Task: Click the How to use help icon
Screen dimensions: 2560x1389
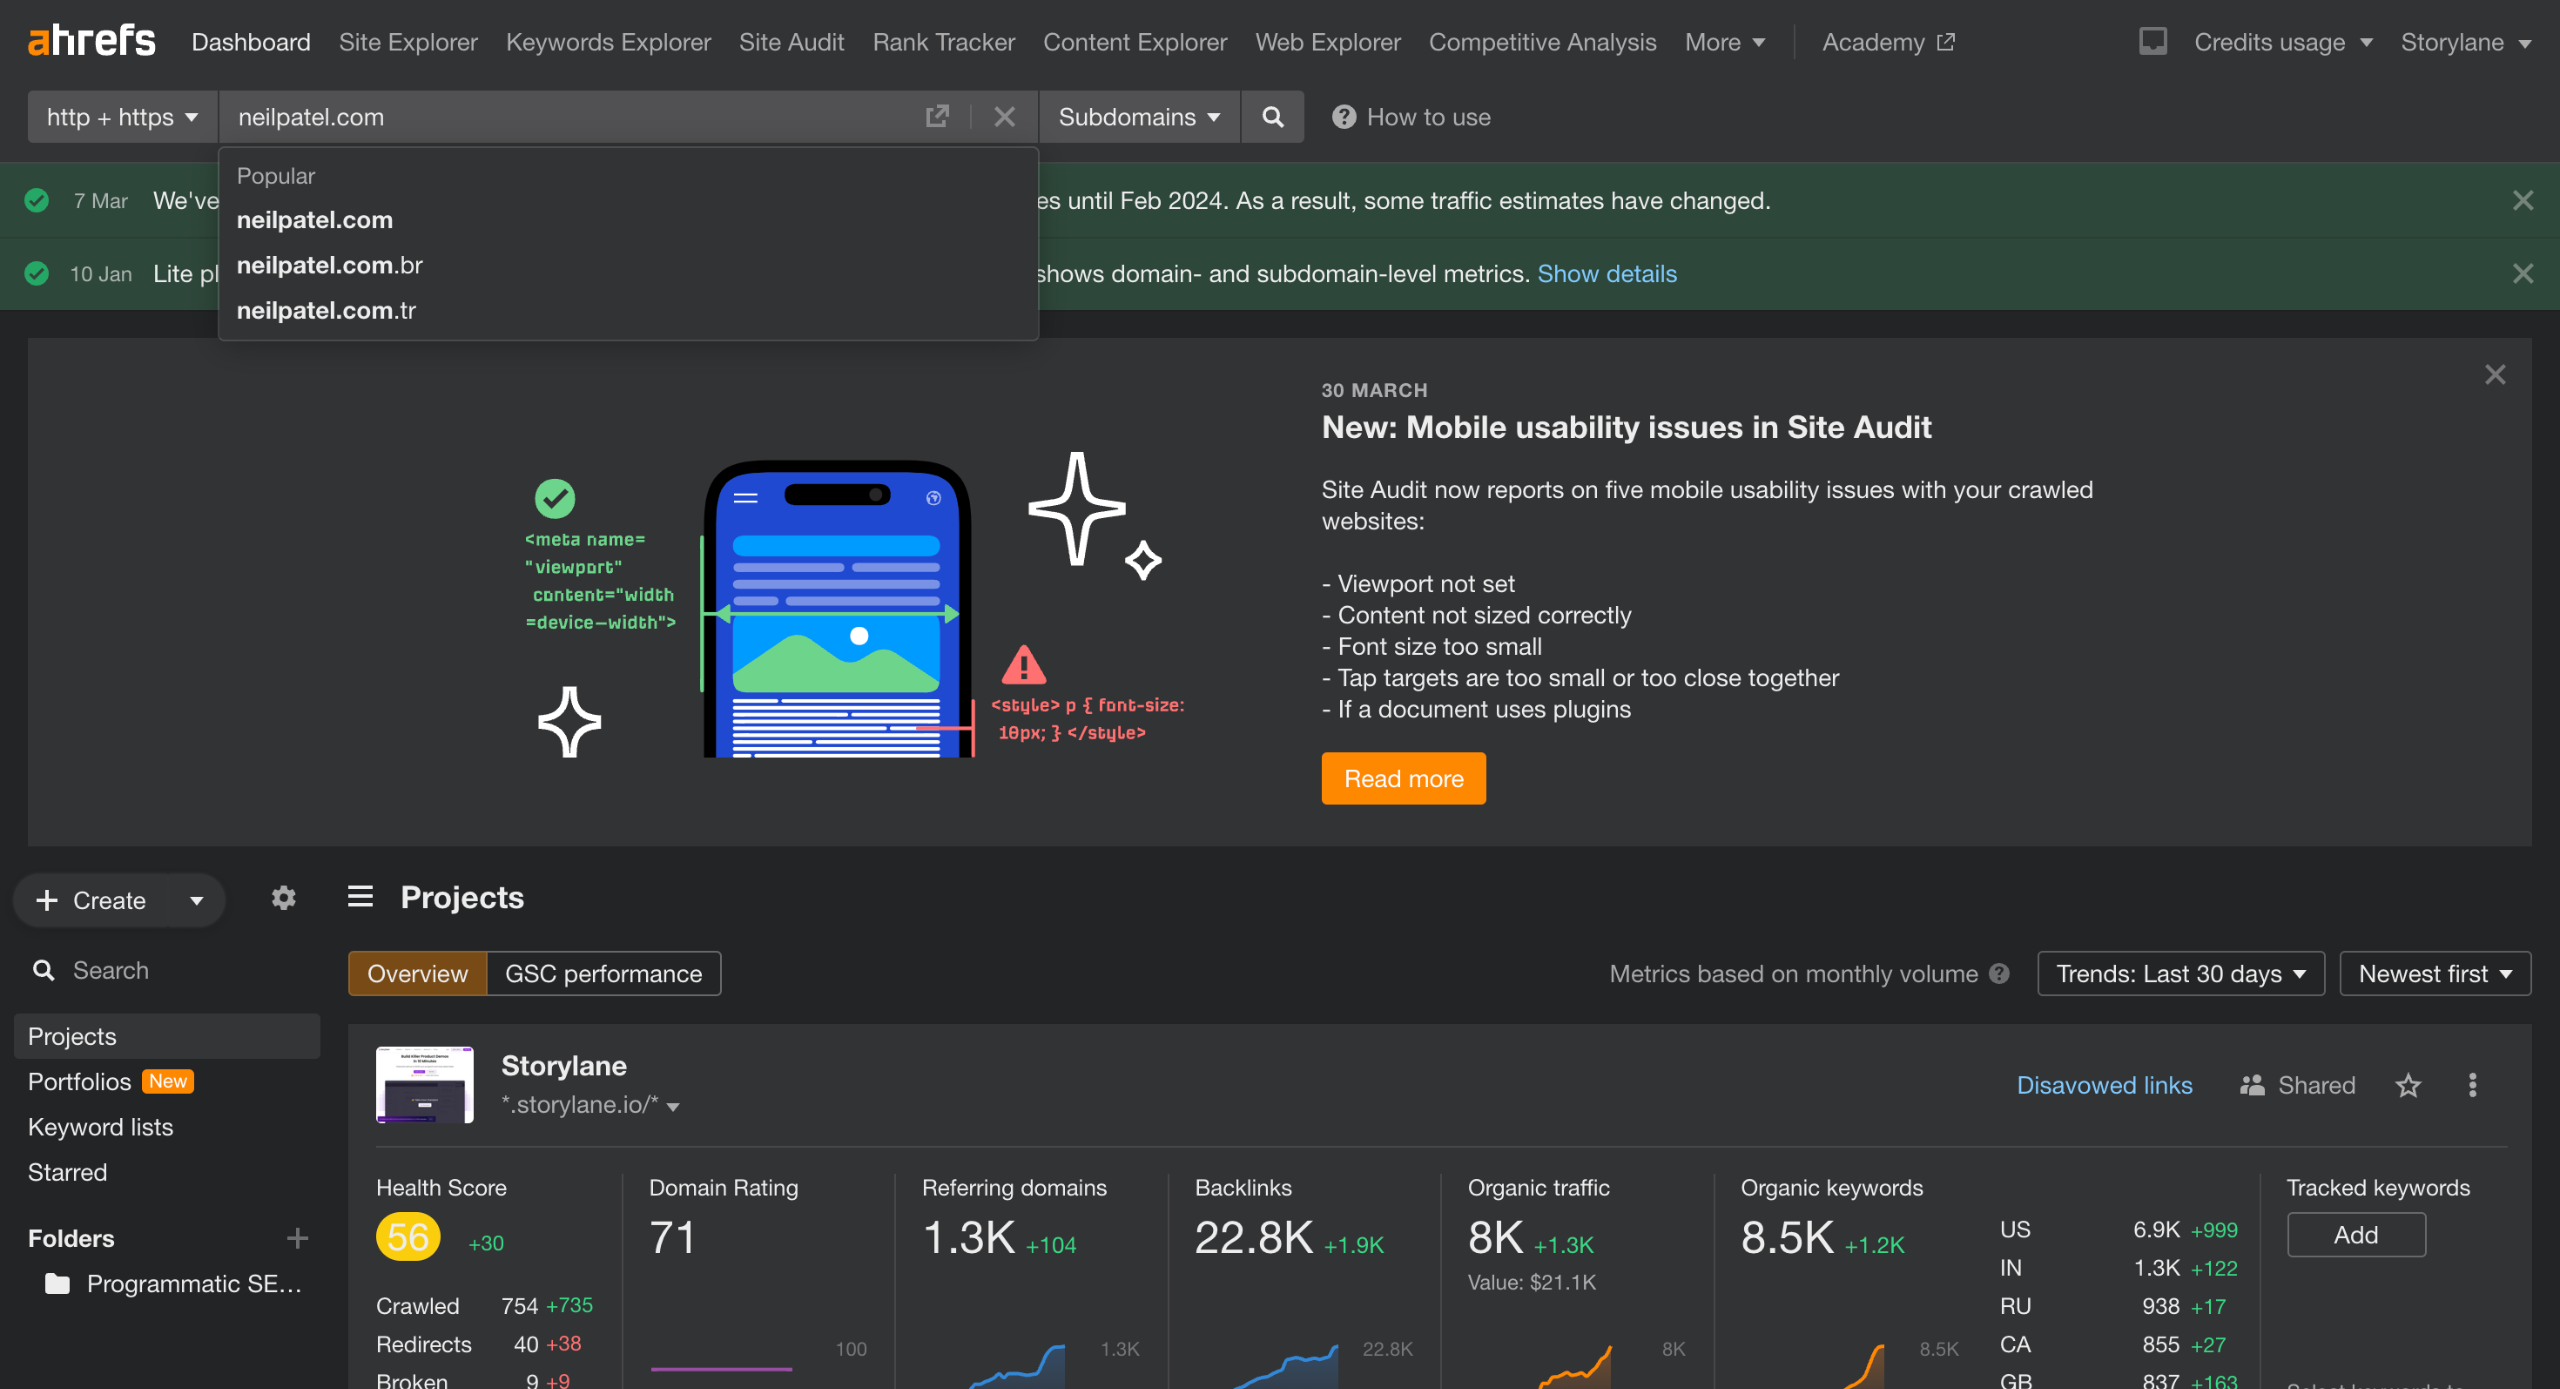Action: [1344, 117]
